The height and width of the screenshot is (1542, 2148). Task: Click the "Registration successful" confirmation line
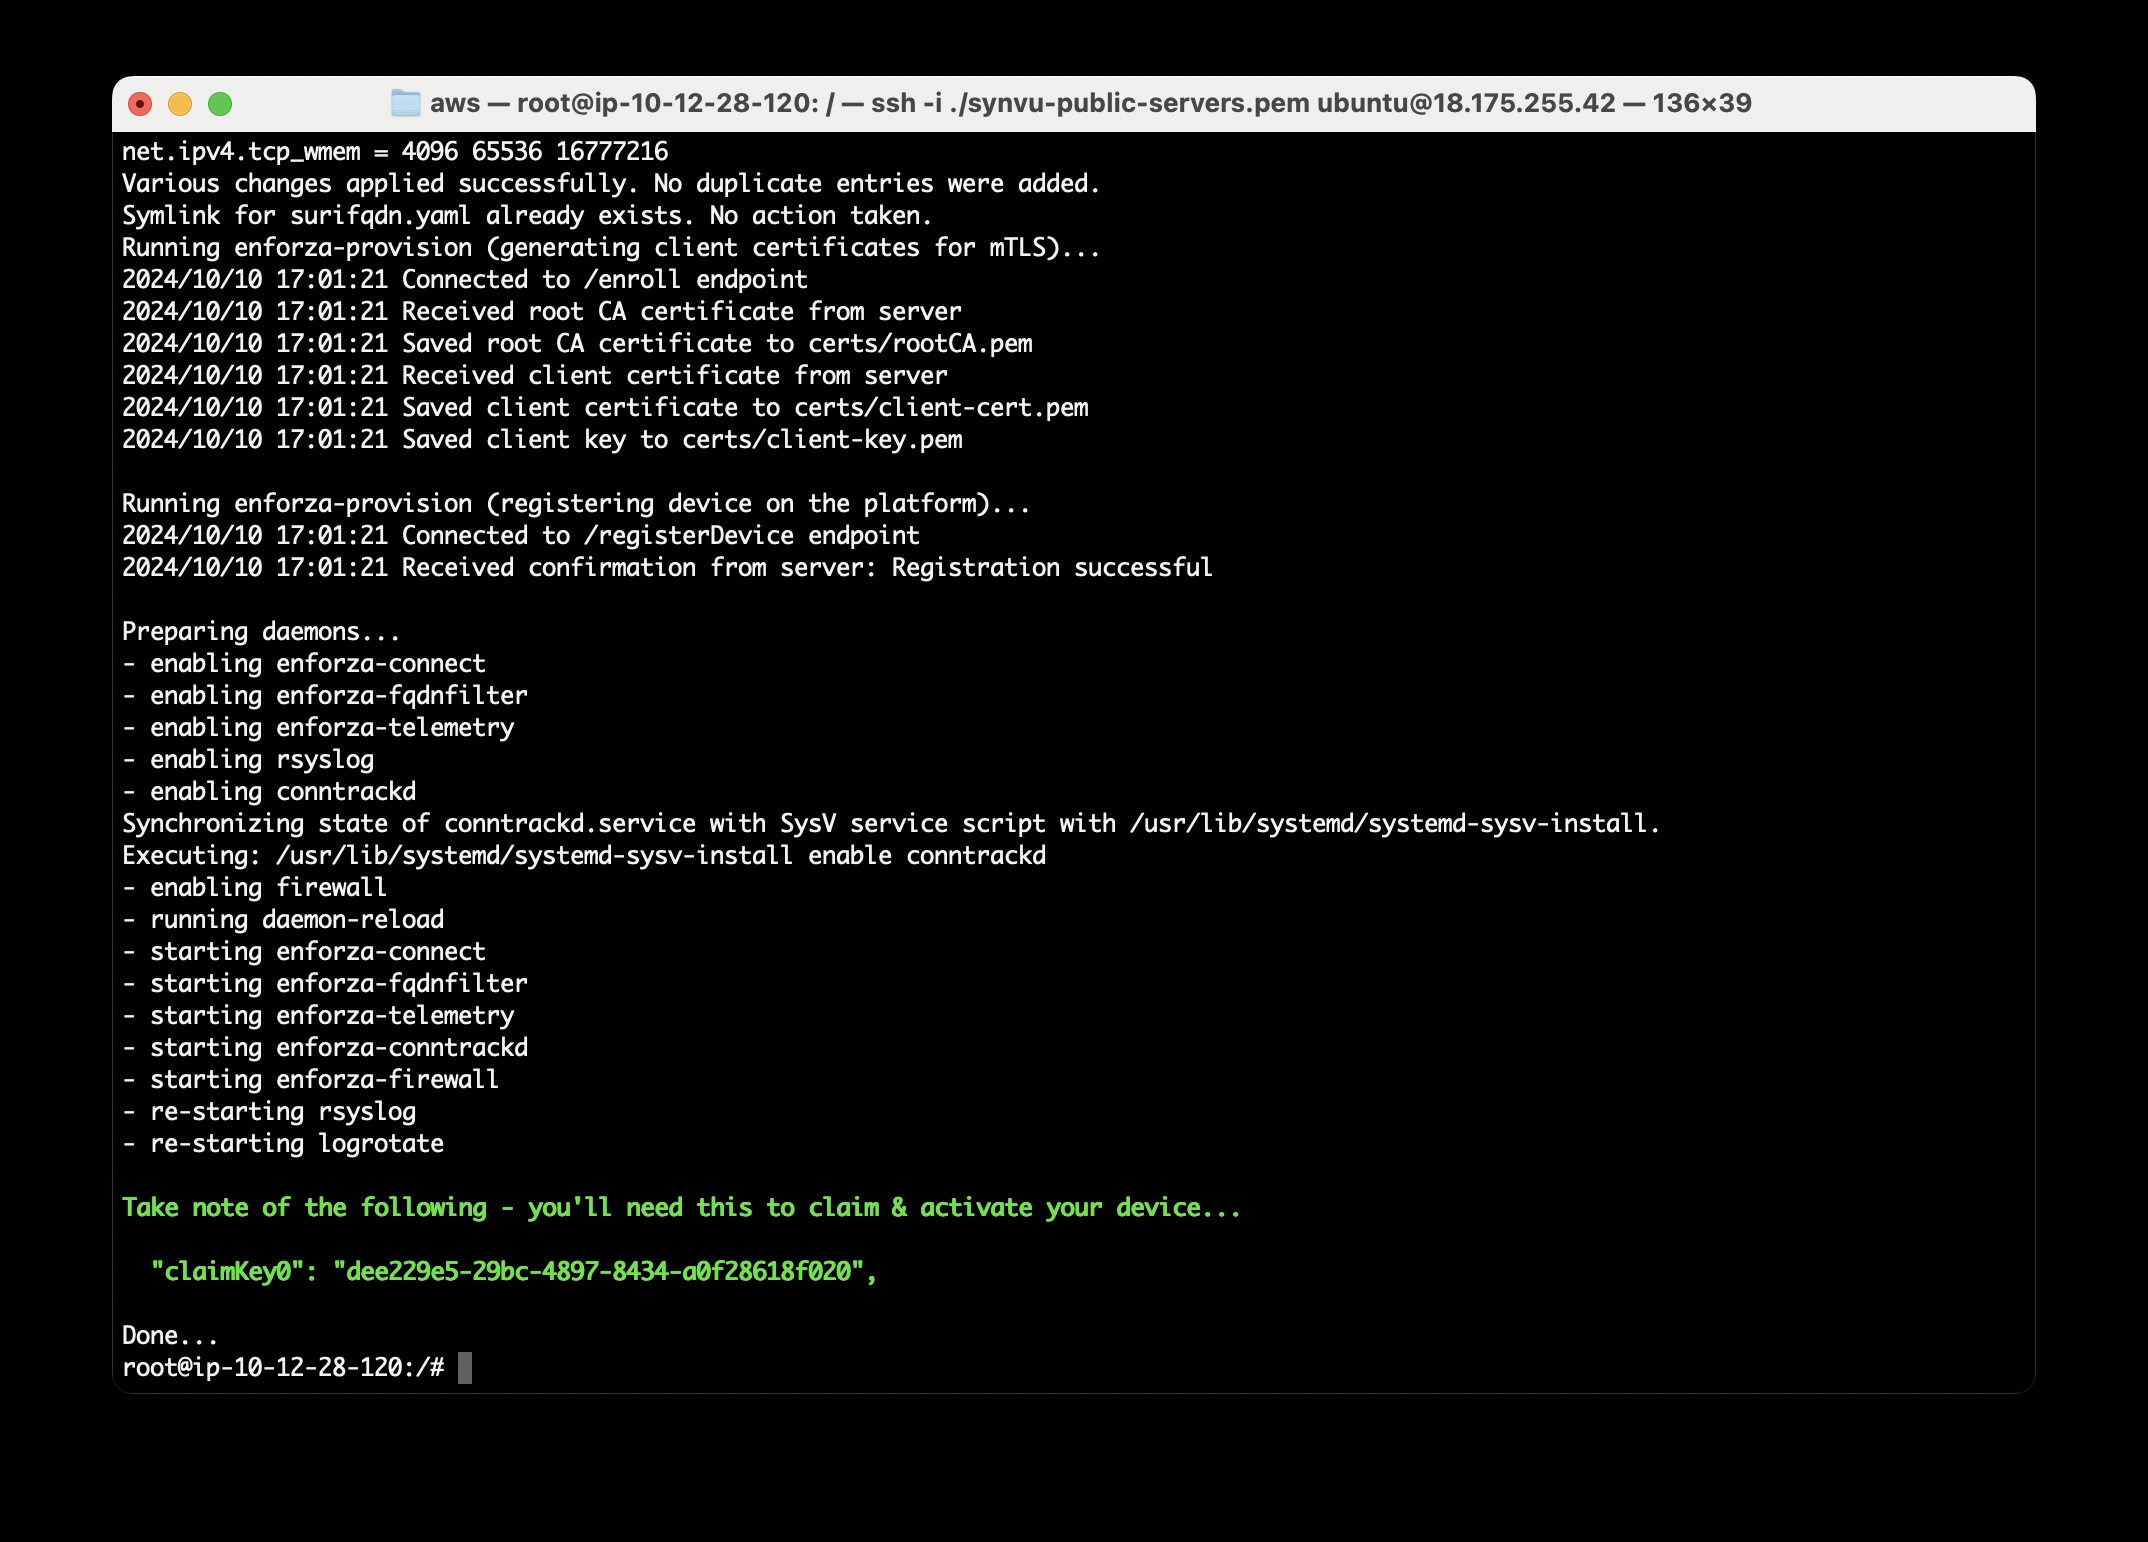[667, 568]
